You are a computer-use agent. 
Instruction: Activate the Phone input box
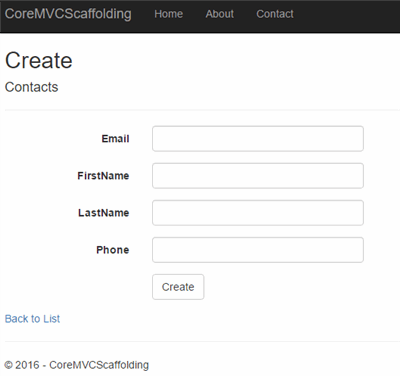pyautogui.click(x=258, y=250)
